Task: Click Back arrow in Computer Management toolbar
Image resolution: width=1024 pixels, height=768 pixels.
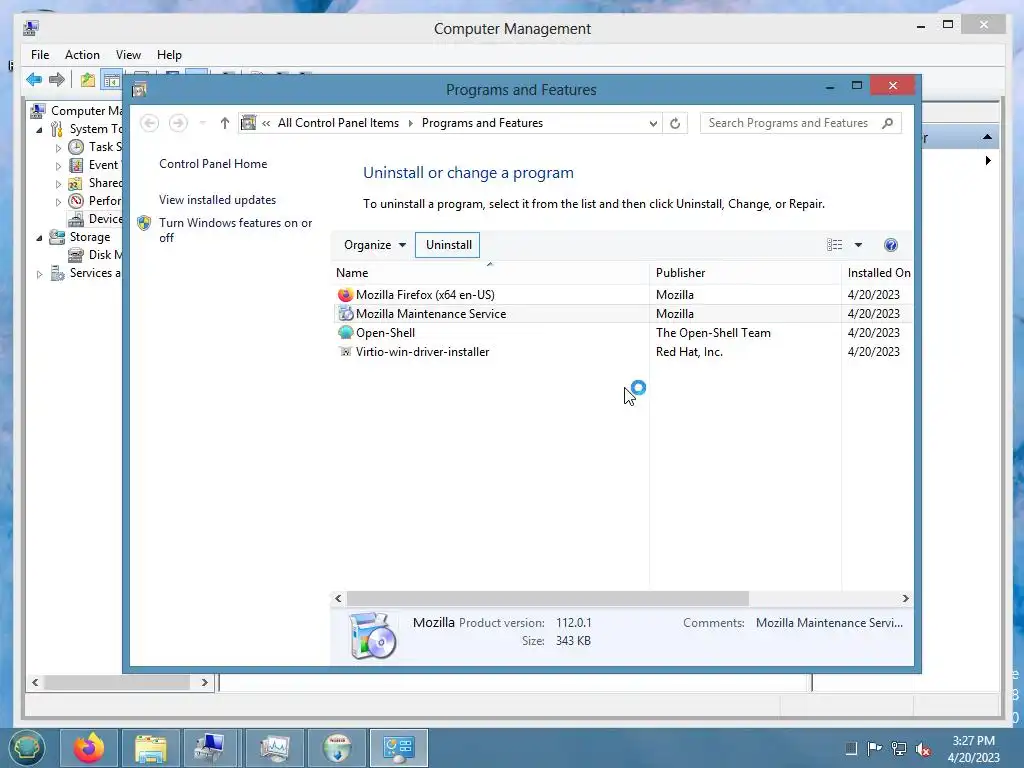Action: [34, 80]
